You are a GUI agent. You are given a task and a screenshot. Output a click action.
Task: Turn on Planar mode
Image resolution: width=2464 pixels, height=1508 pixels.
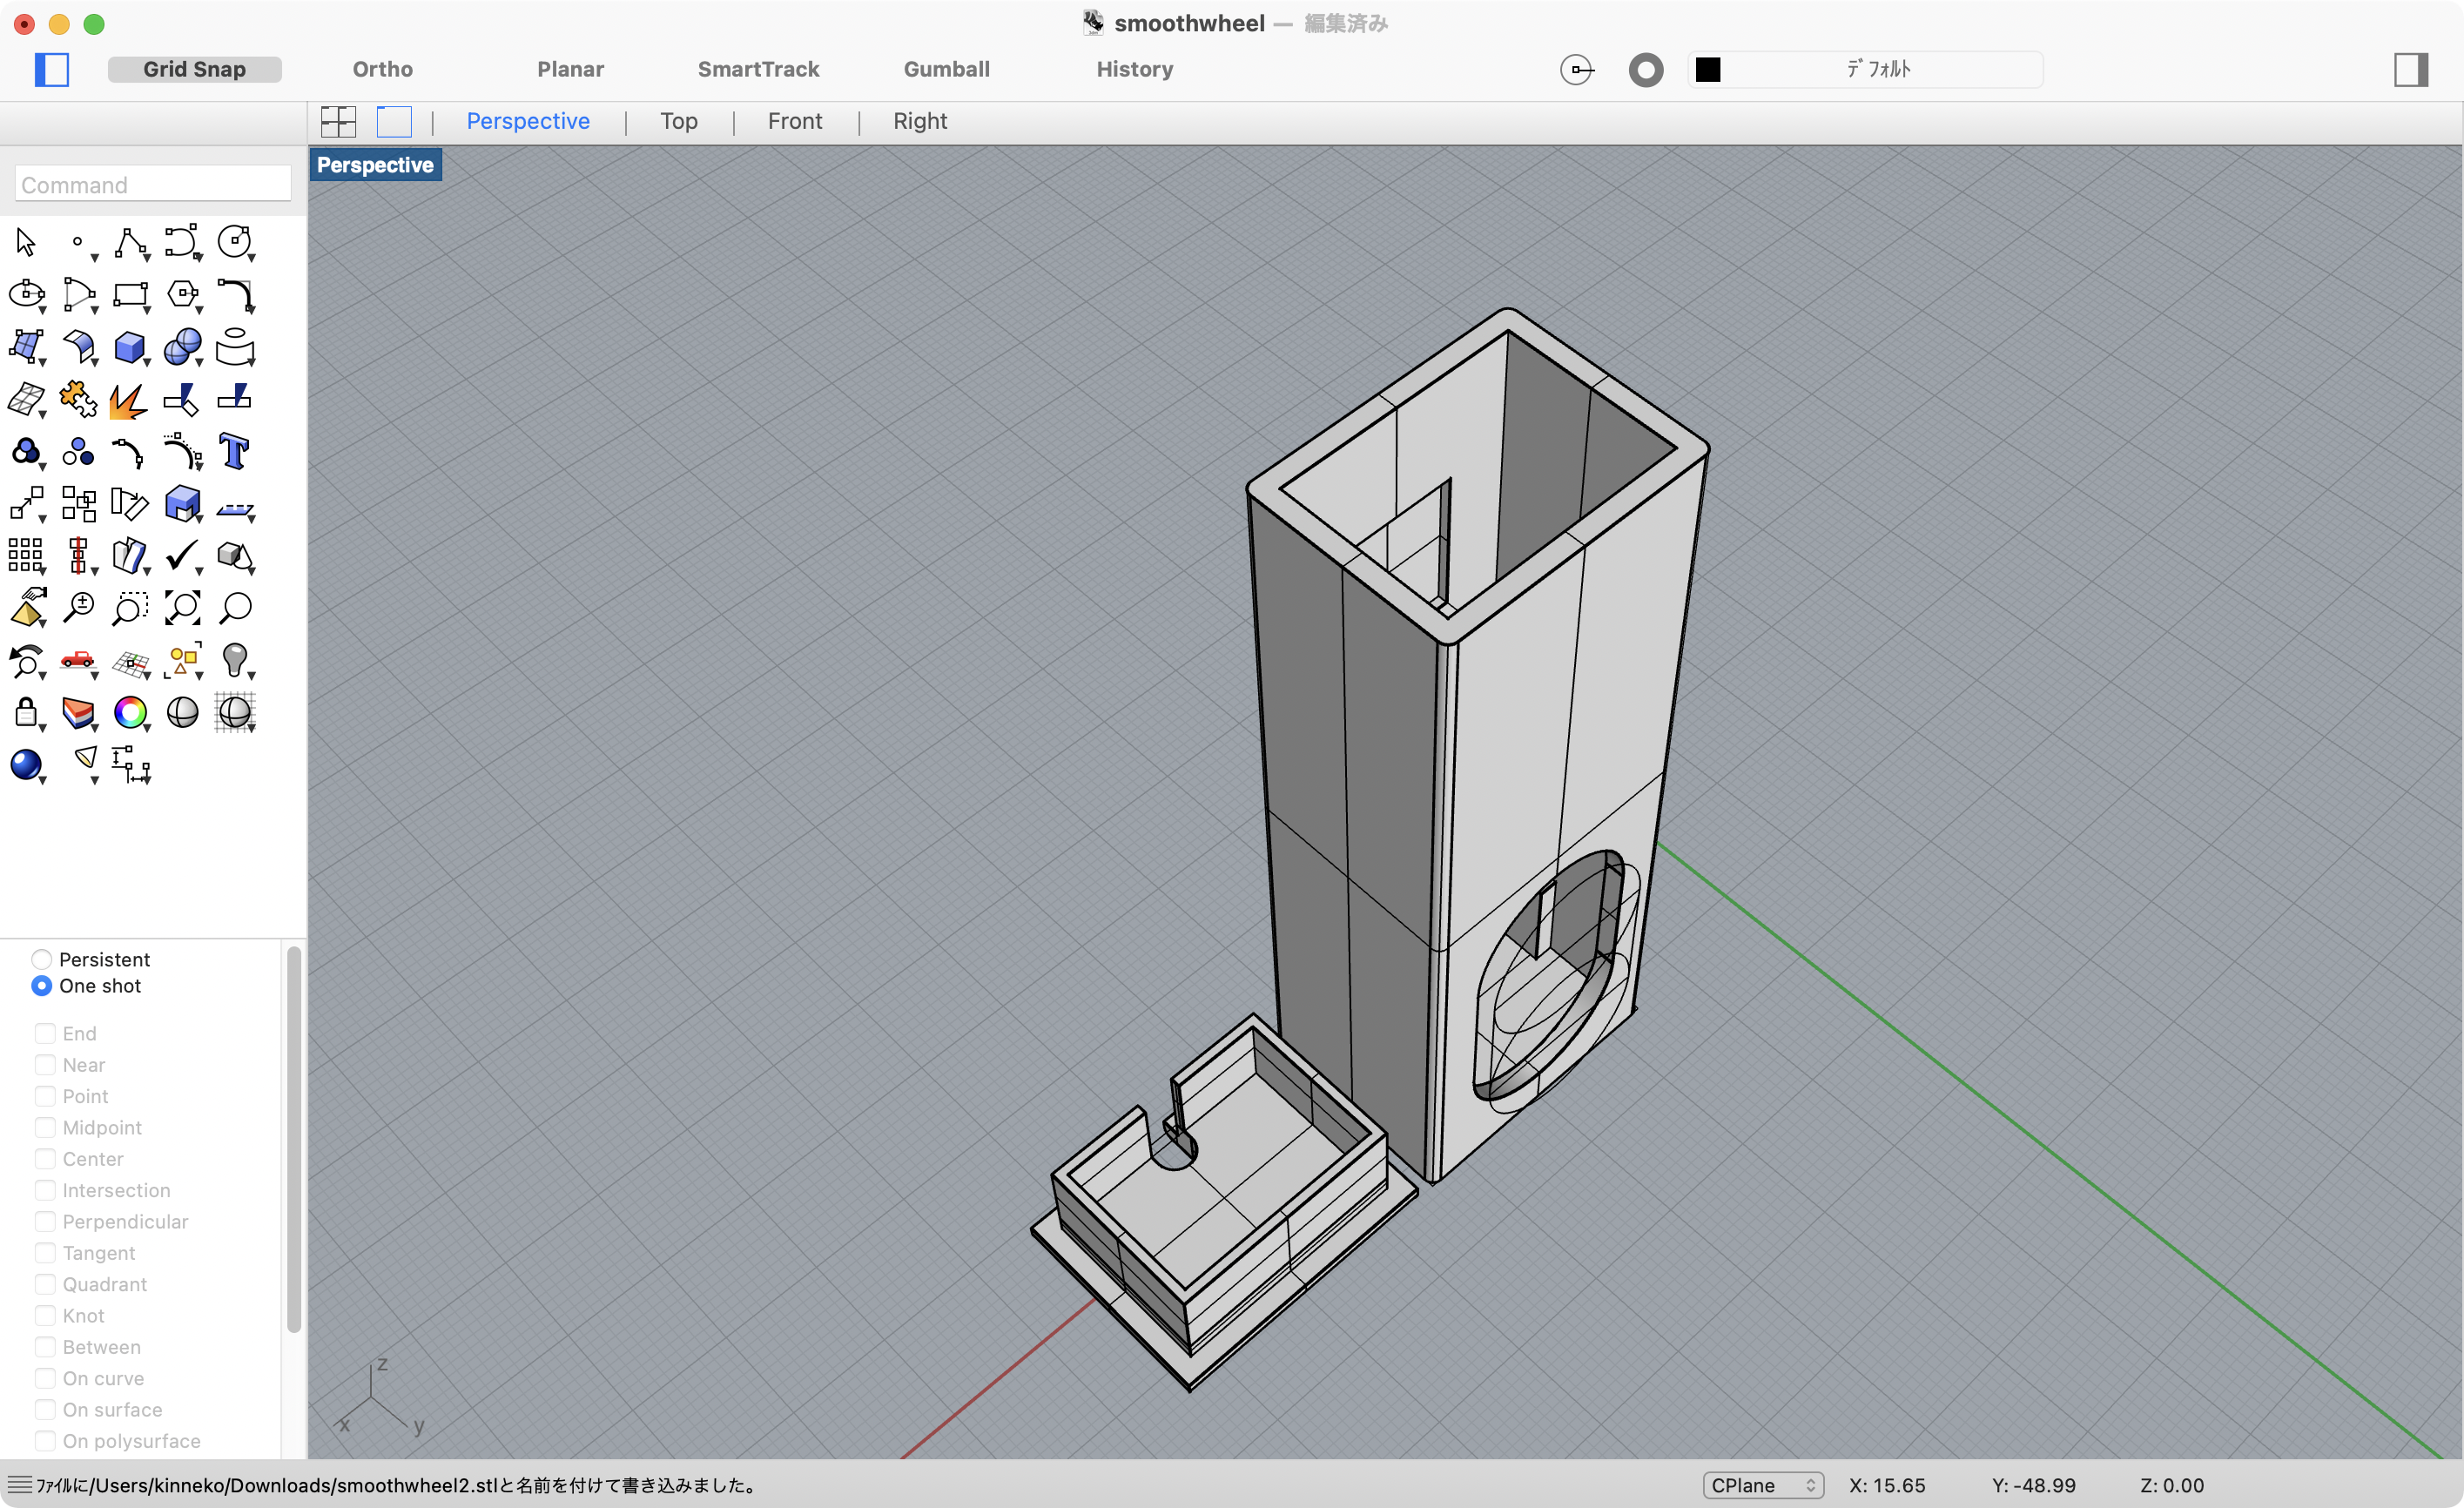[x=570, y=69]
